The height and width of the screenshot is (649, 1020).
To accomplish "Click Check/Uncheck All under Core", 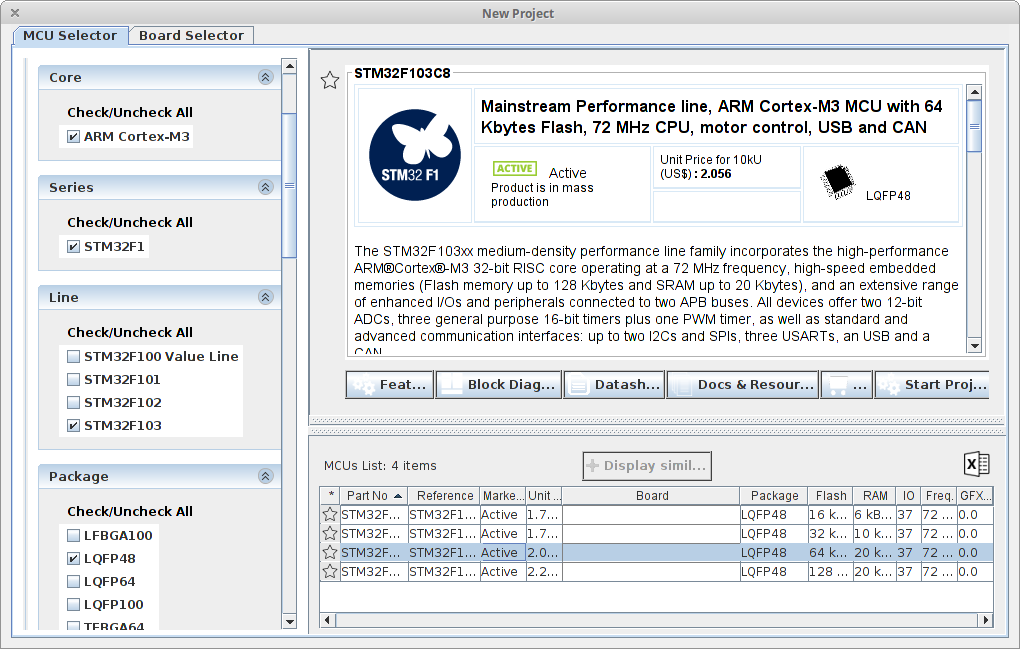I will pyautogui.click(x=130, y=113).
